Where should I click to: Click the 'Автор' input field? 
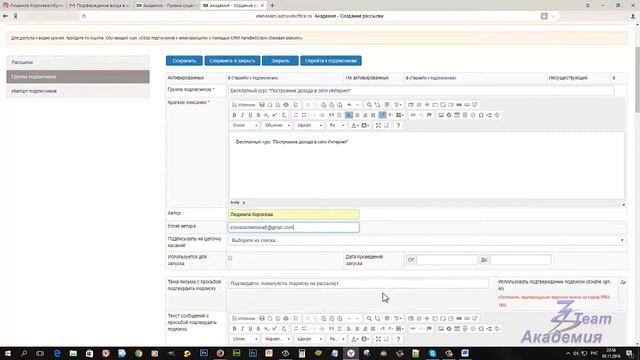294,214
